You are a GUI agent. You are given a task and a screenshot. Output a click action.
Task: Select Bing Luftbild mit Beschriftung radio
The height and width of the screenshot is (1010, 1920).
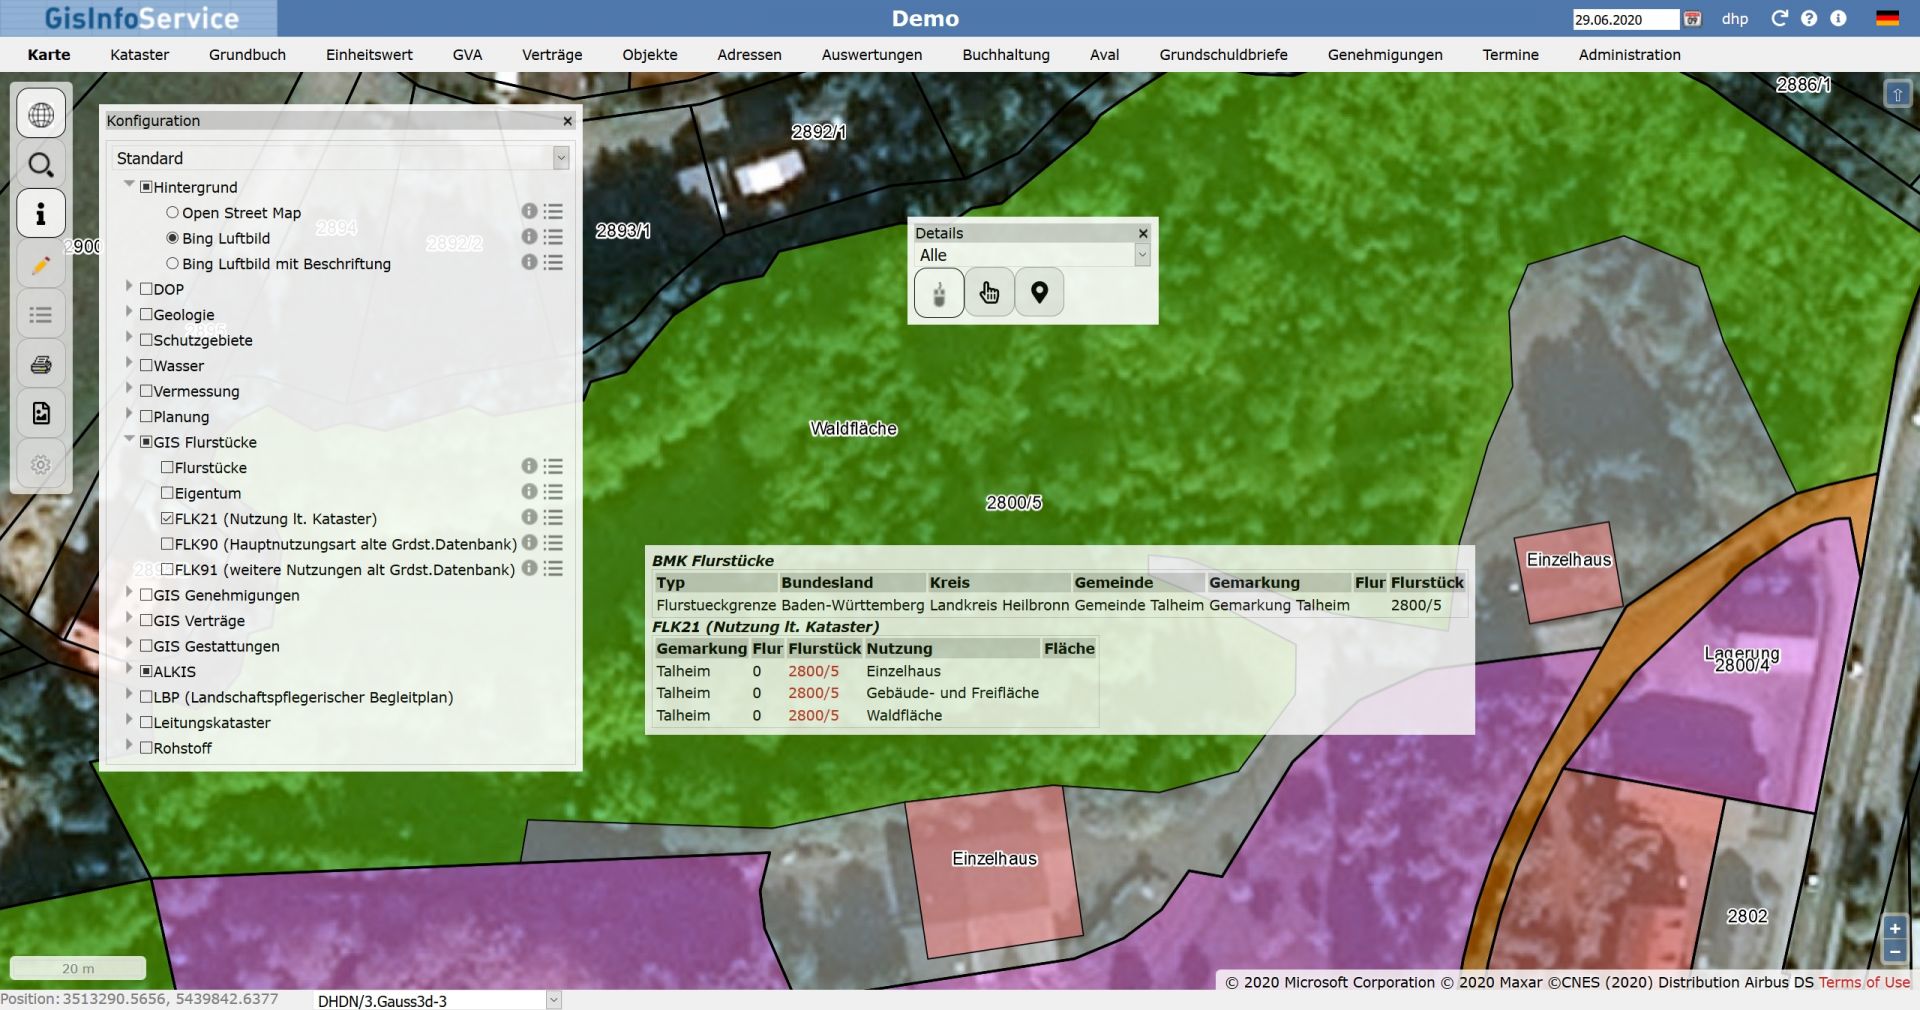point(172,263)
